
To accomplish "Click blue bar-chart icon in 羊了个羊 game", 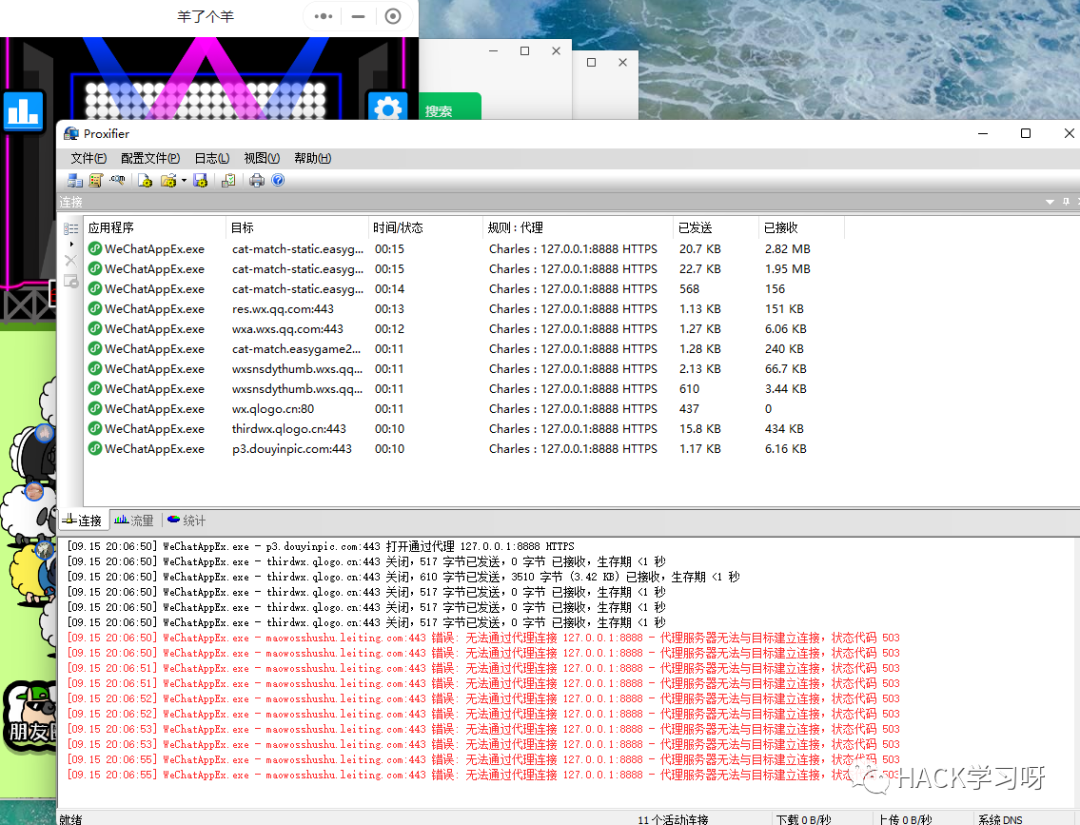I will tap(23, 110).
